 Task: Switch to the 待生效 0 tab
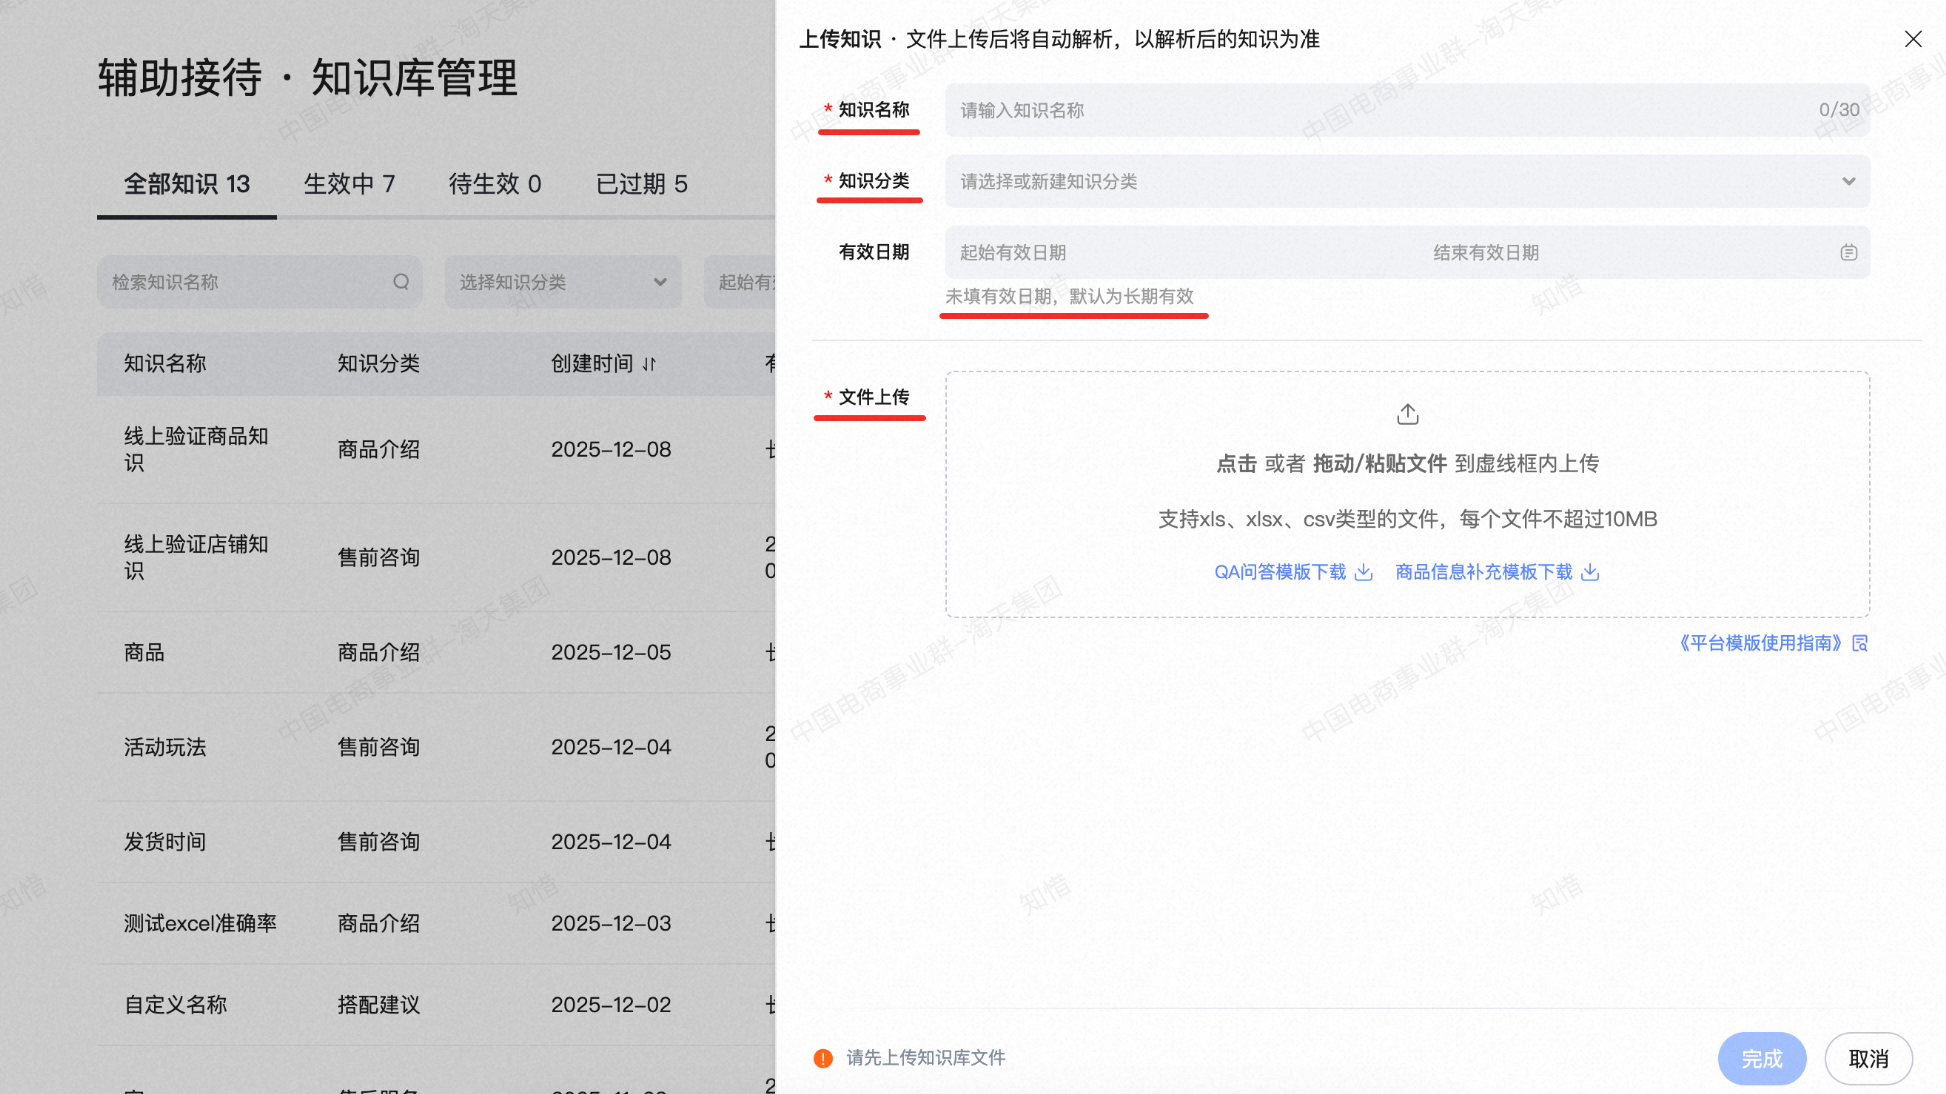tap(495, 184)
